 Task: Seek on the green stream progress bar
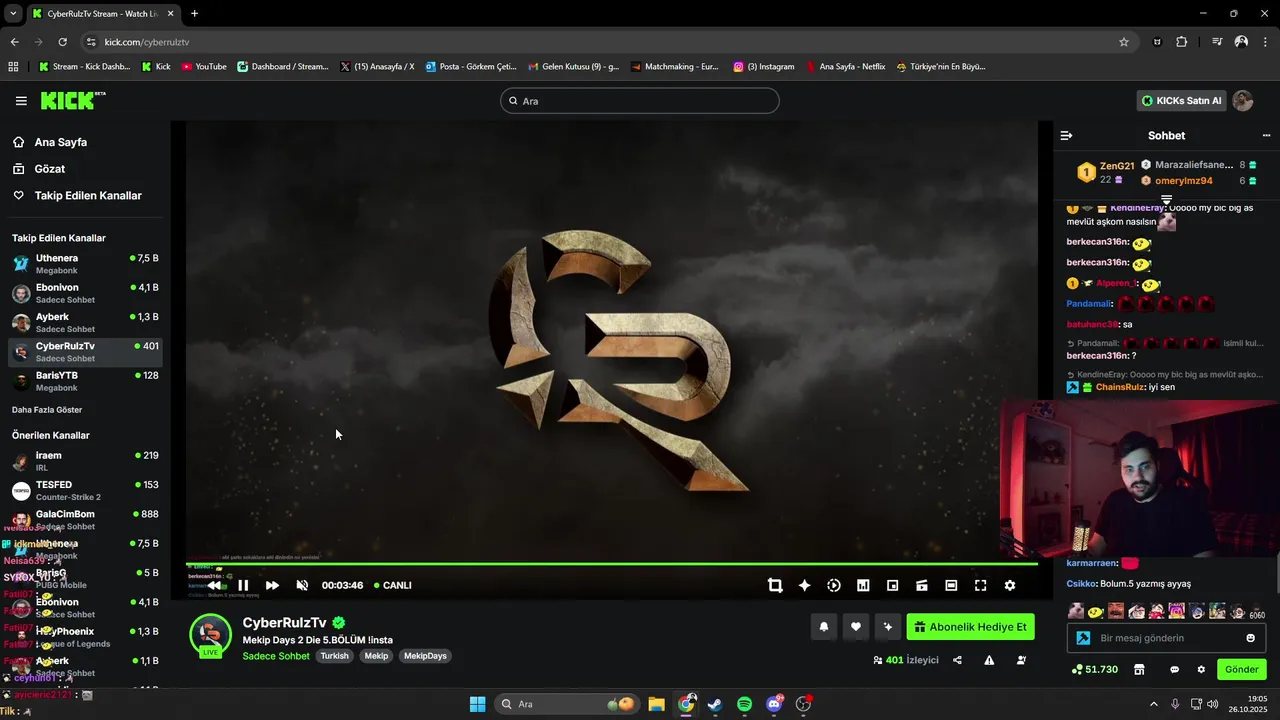(611, 564)
